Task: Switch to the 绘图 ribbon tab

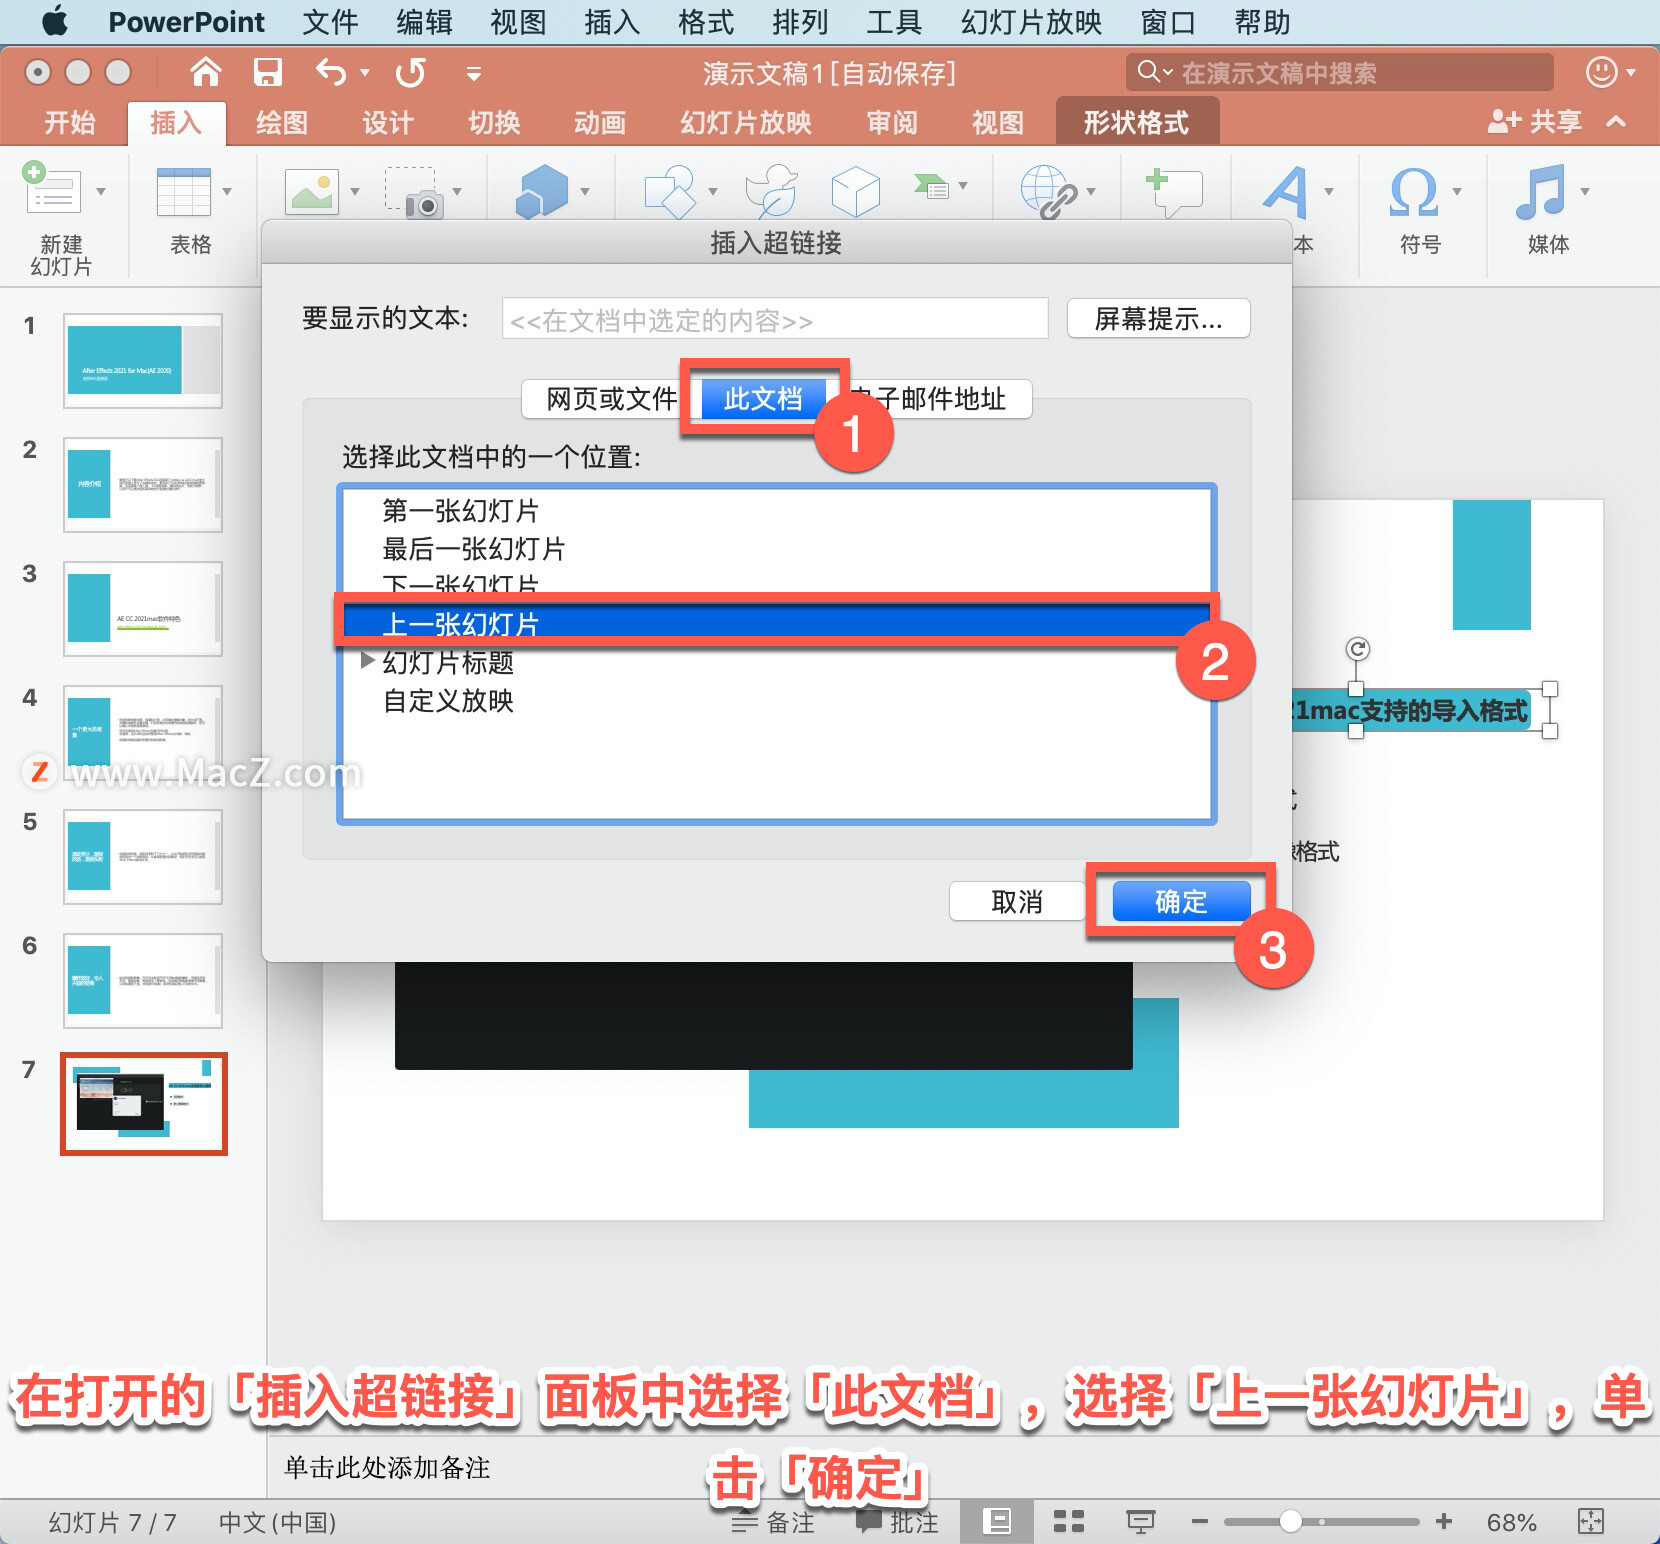Action: (282, 123)
